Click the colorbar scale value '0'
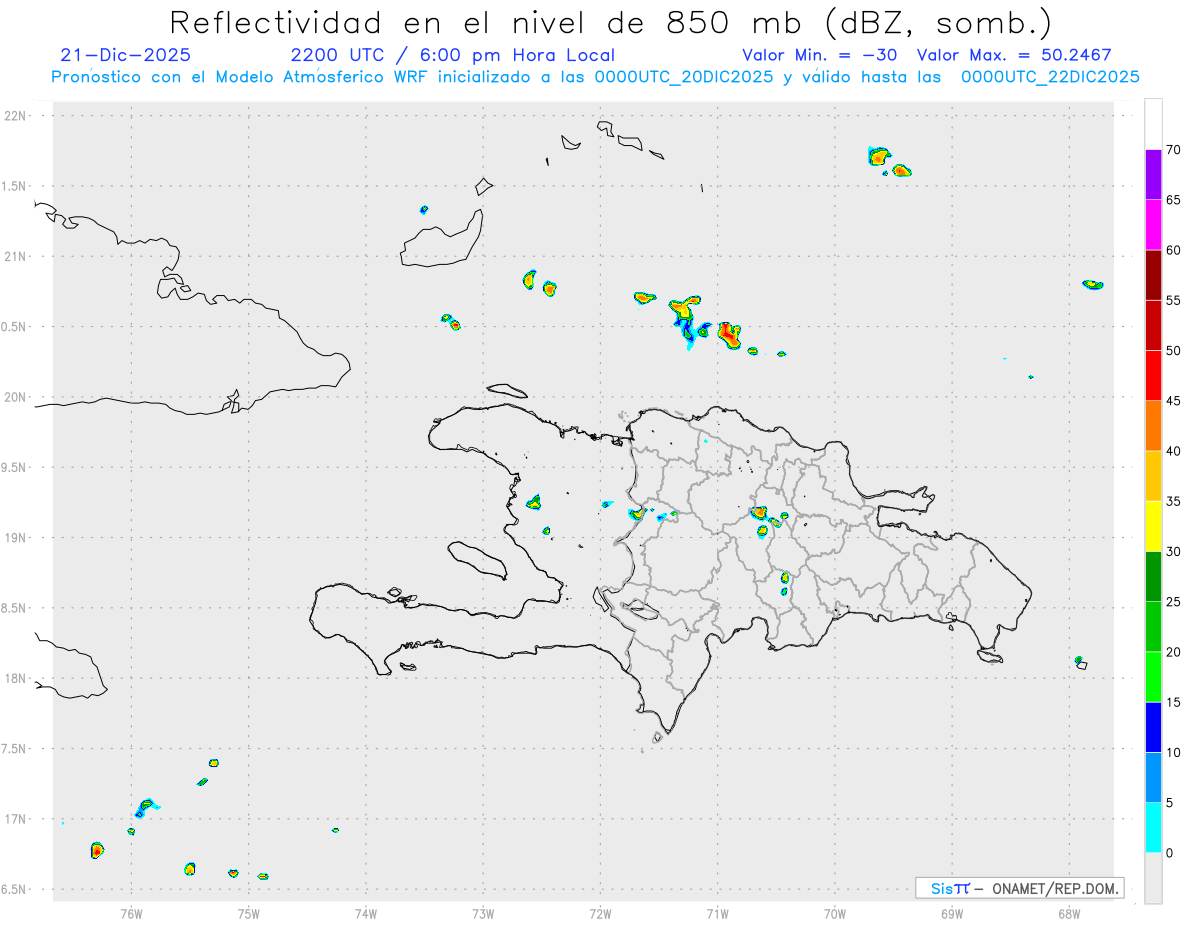This screenshot has width=1200, height=927. click(1170, 853)
